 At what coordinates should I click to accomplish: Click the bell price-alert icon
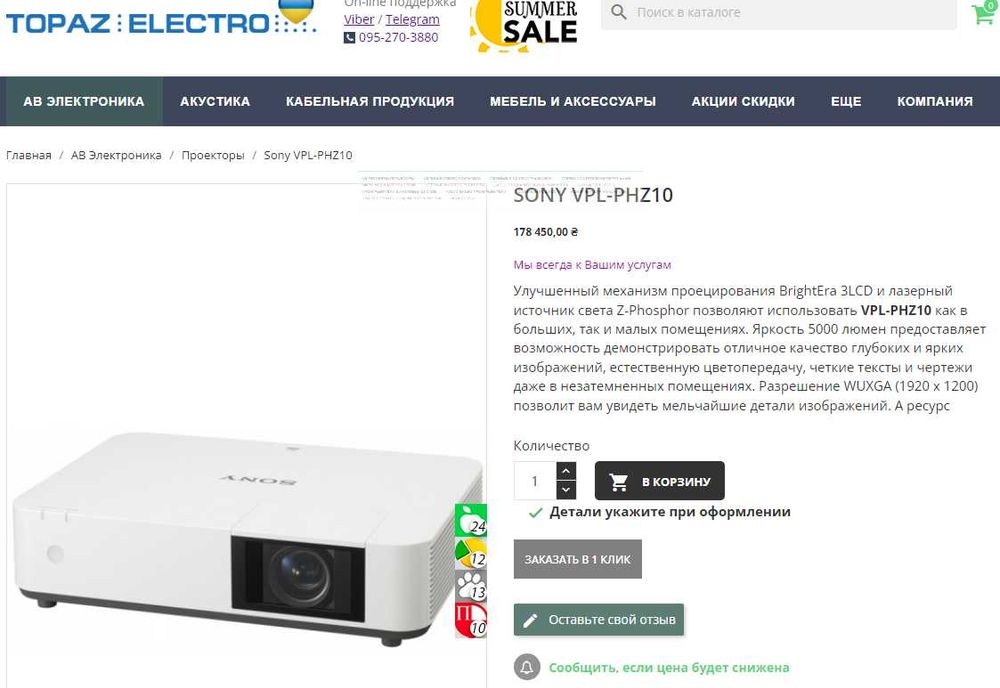(527, 668)
